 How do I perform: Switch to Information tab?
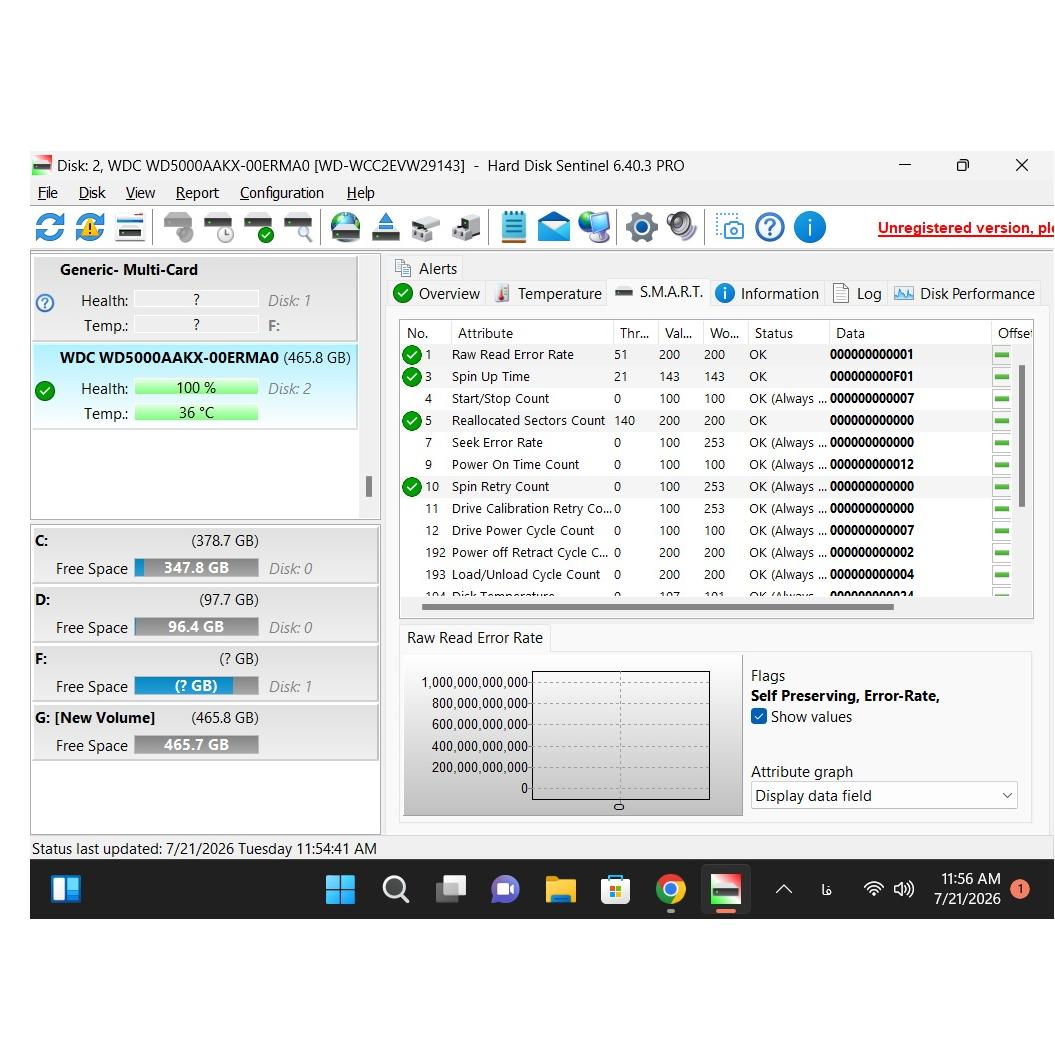click(x=767, y=293)
